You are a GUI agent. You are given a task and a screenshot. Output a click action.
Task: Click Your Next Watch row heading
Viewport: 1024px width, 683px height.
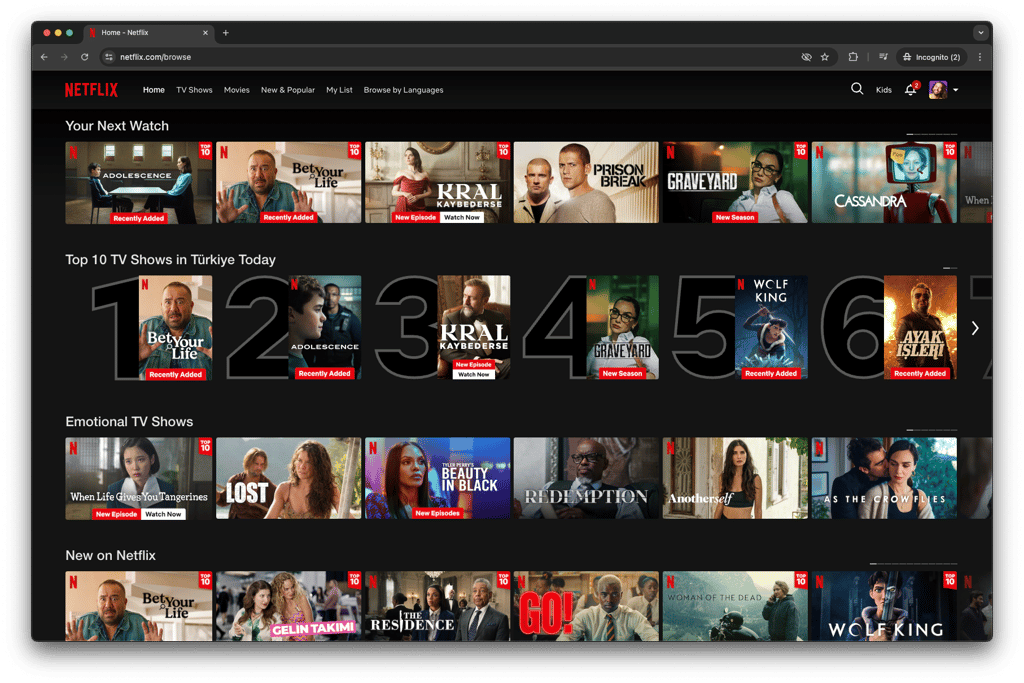[x=117, y=126]
